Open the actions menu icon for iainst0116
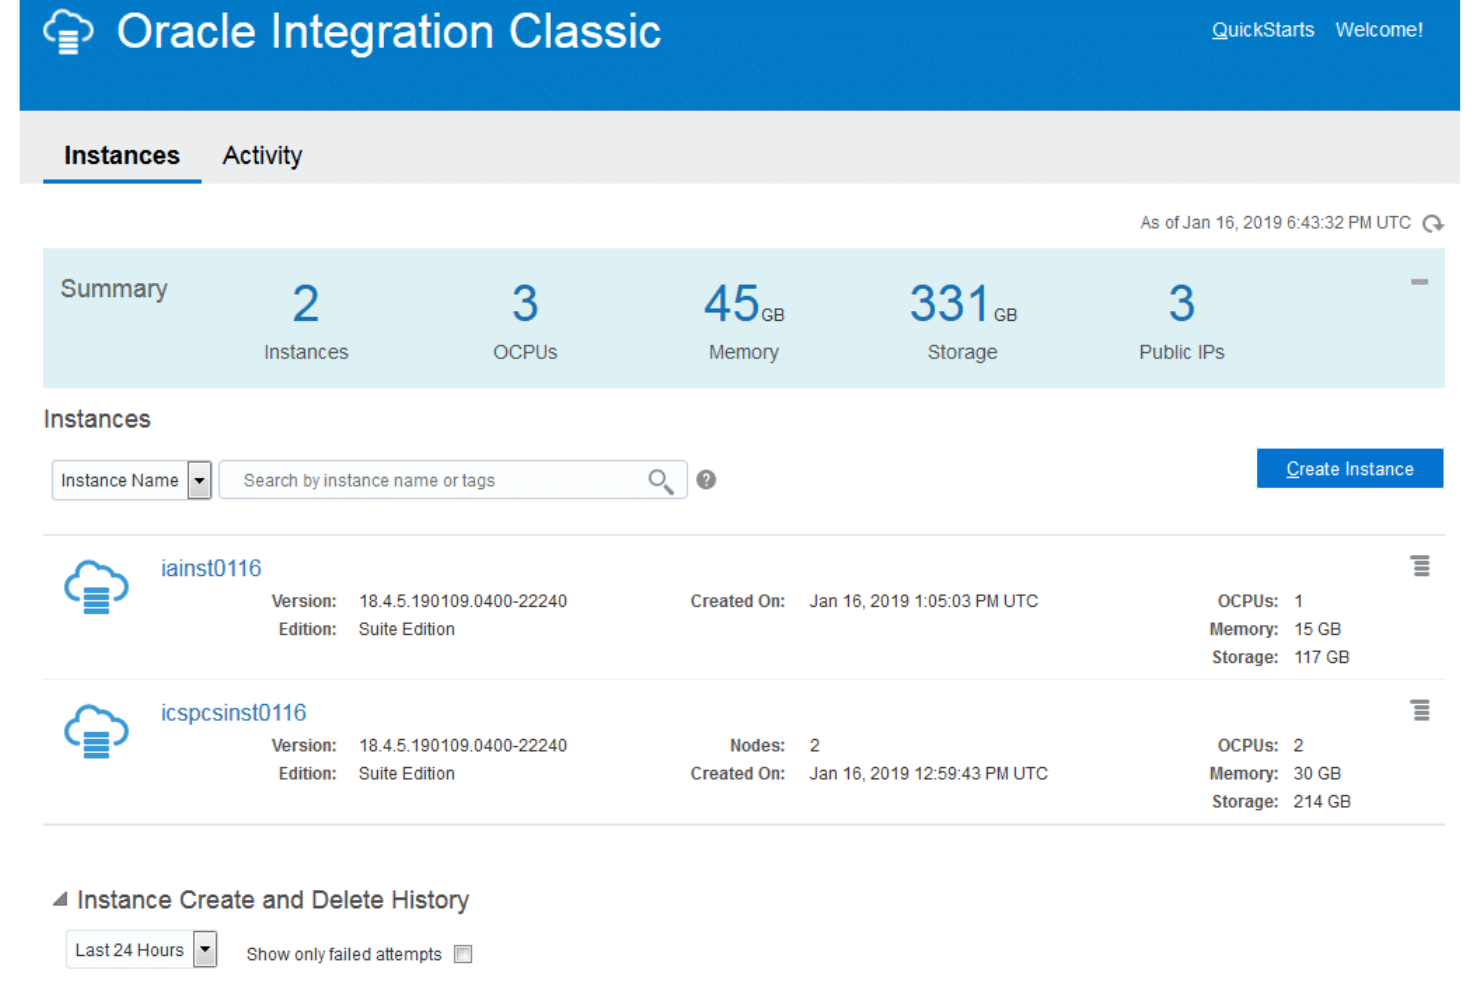 click(x=1421, y=565)
